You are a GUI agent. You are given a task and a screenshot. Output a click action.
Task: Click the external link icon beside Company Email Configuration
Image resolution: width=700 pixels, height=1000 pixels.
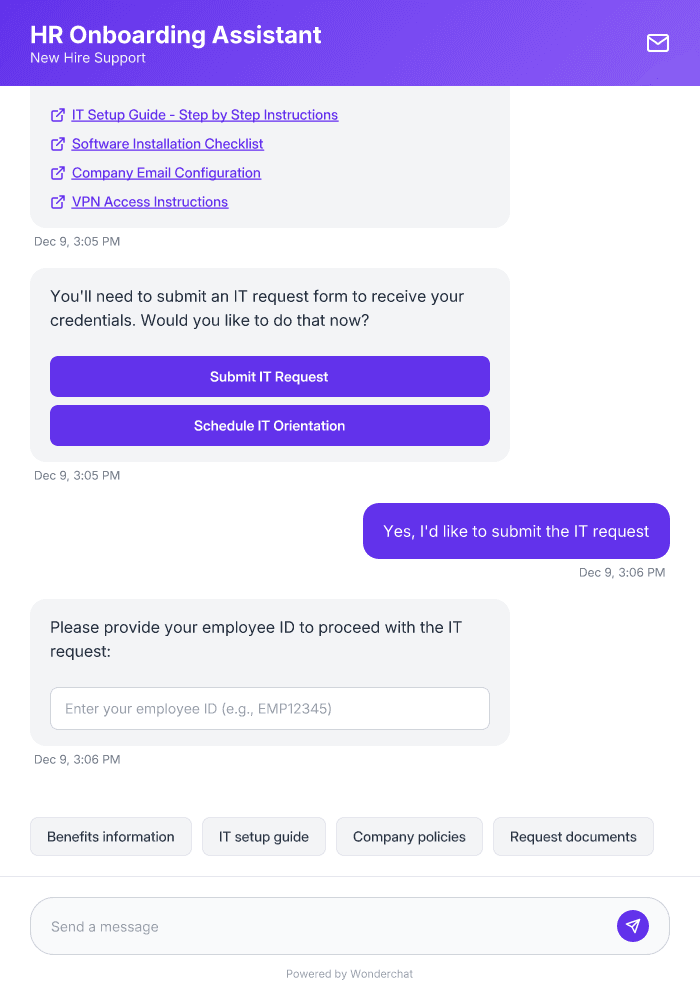[57, 172]
